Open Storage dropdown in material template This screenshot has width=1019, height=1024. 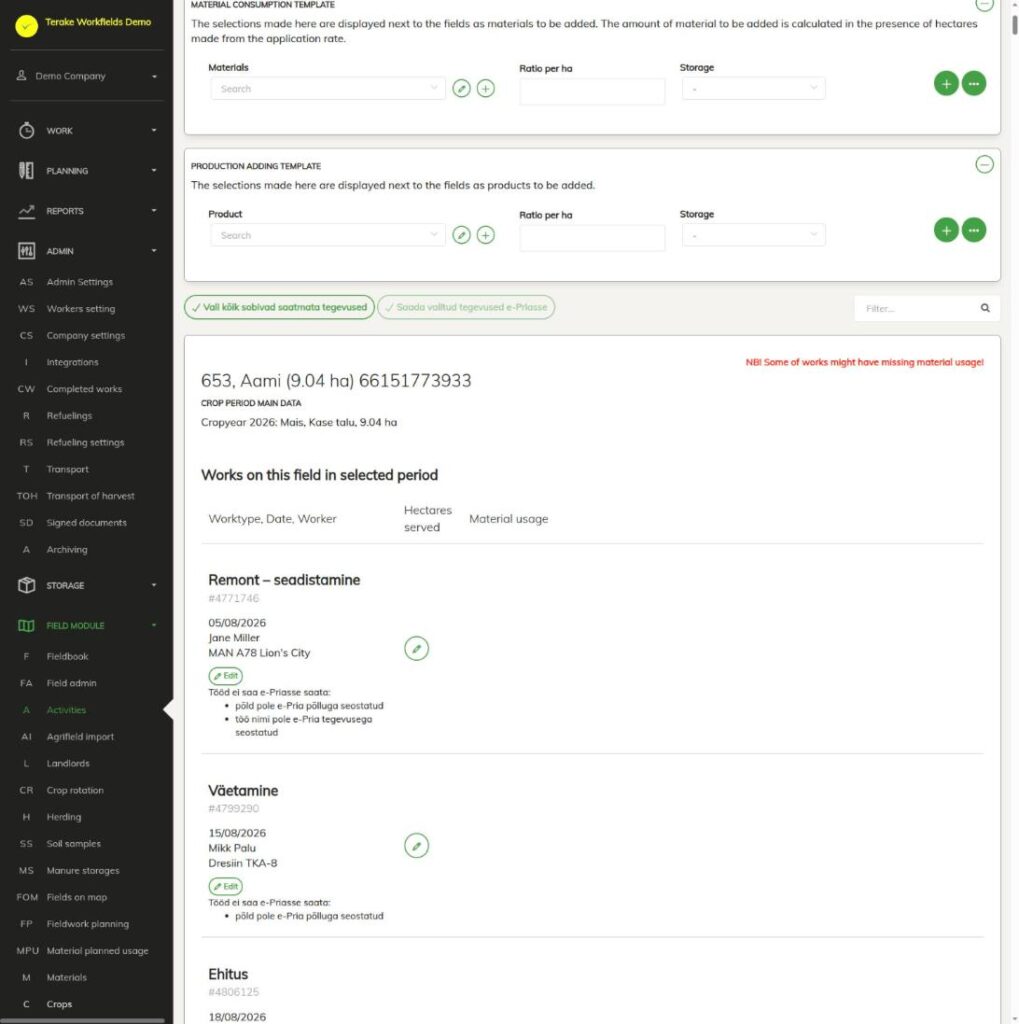(753, 88)
